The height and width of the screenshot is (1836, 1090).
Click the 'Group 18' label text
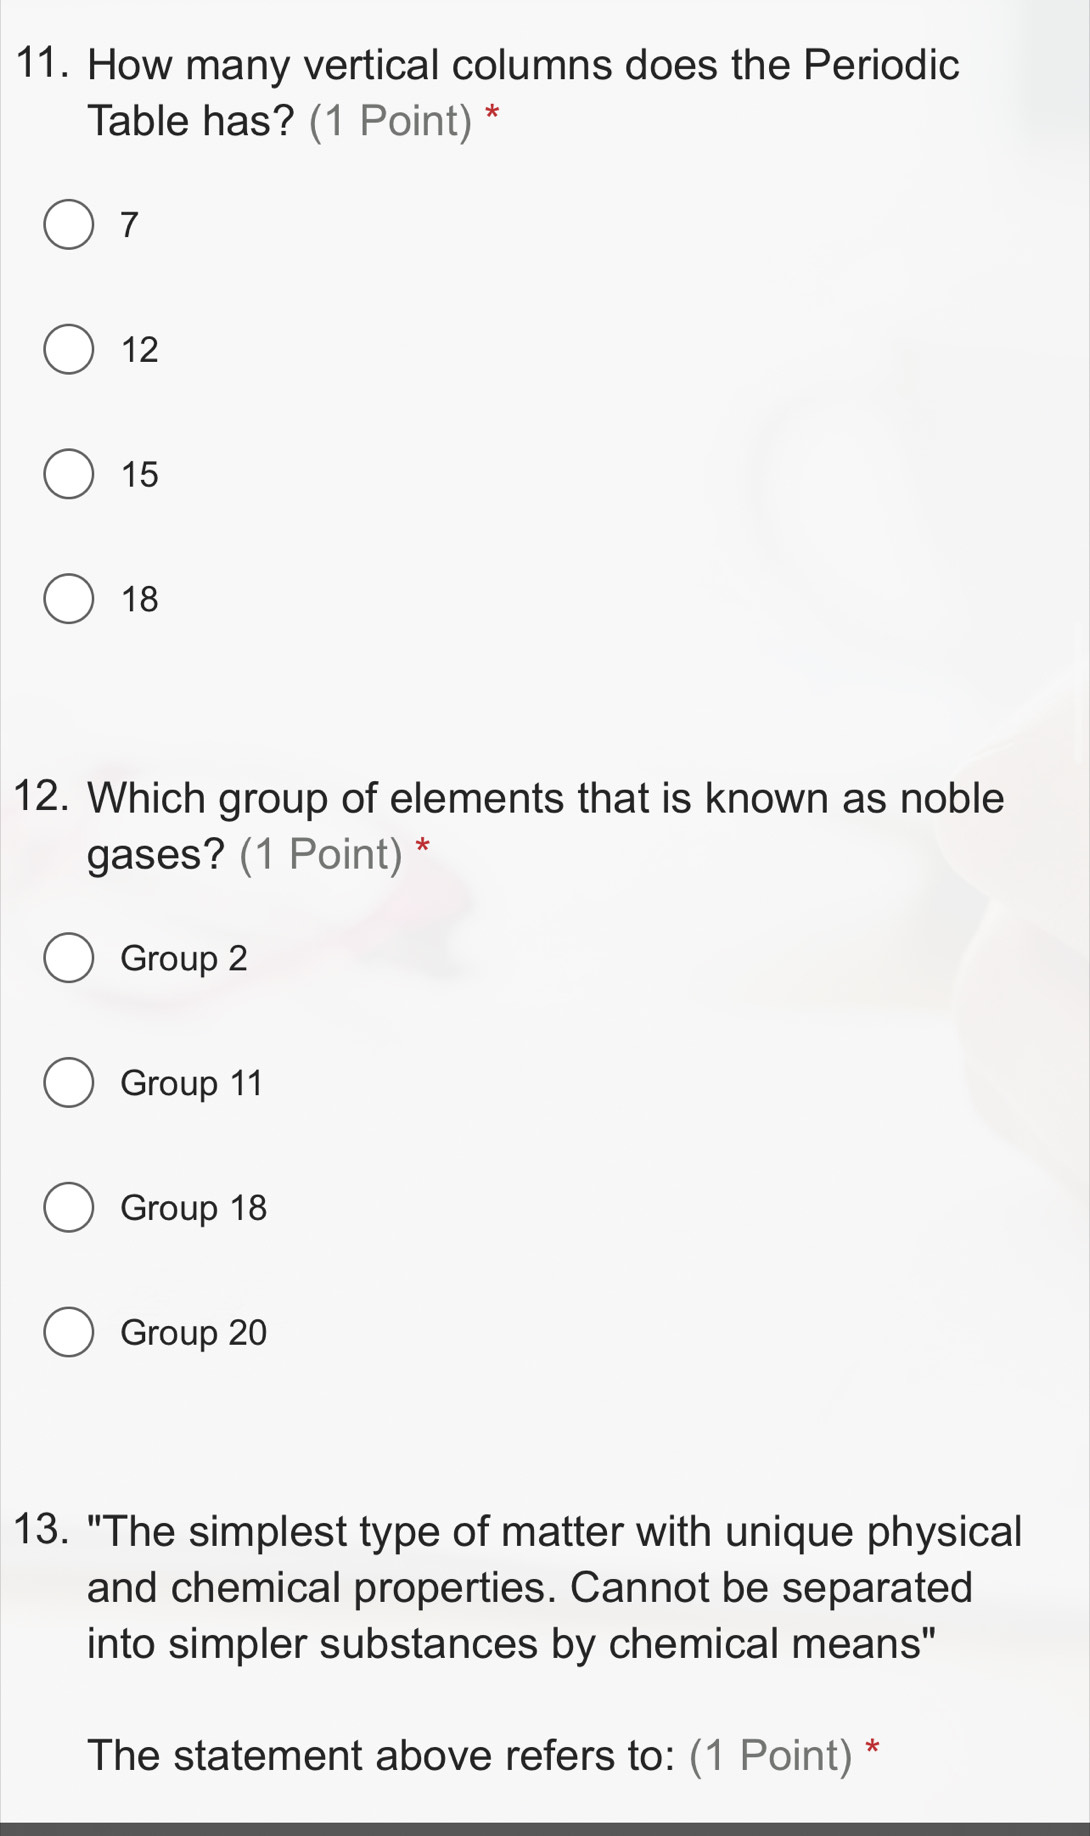tap(194, 1208)
